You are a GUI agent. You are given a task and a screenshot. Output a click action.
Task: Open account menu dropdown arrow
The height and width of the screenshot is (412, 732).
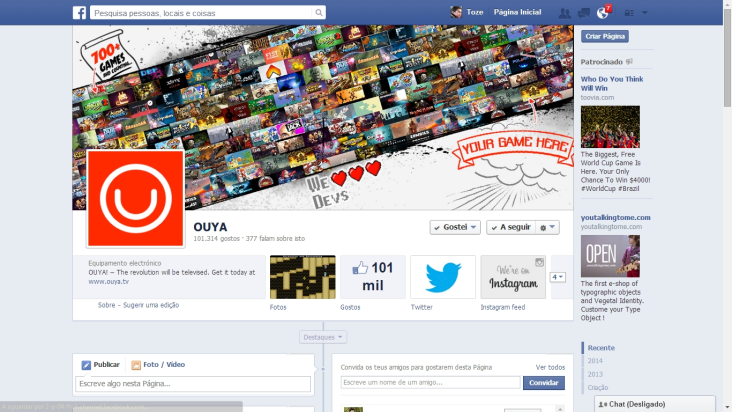[x=645, y=13]
